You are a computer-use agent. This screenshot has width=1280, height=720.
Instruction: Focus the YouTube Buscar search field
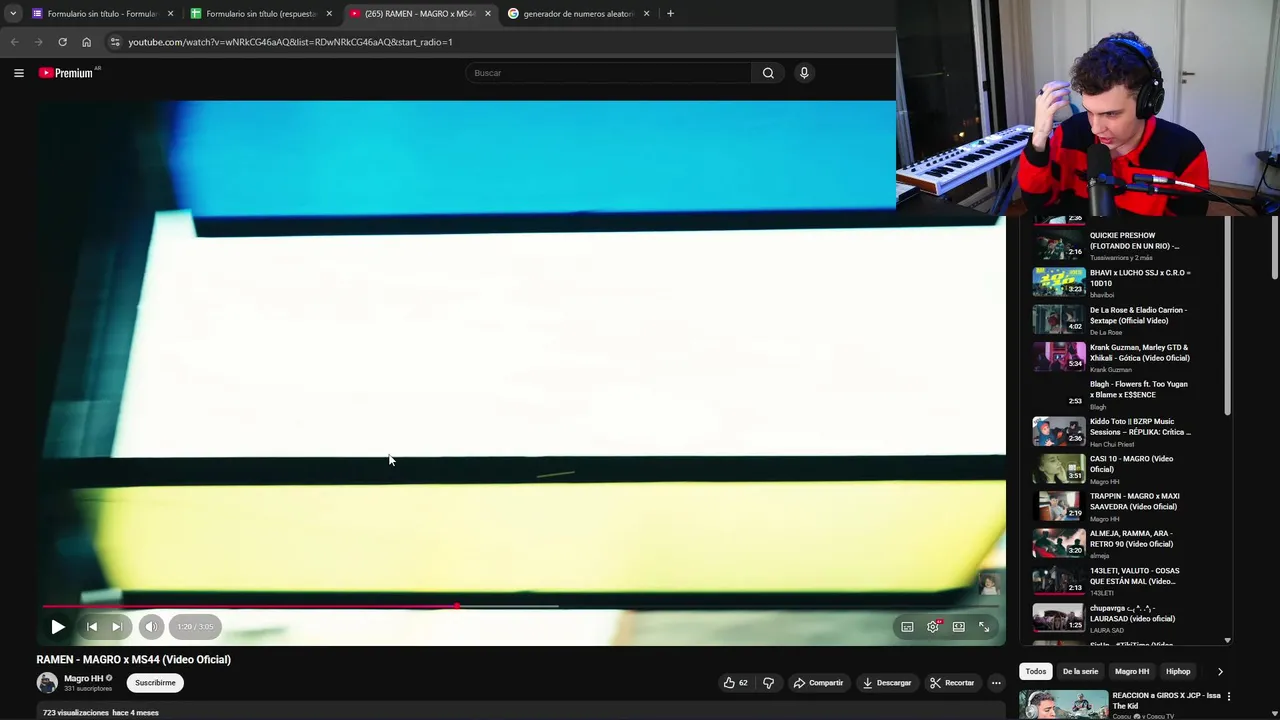coord(608,73)
